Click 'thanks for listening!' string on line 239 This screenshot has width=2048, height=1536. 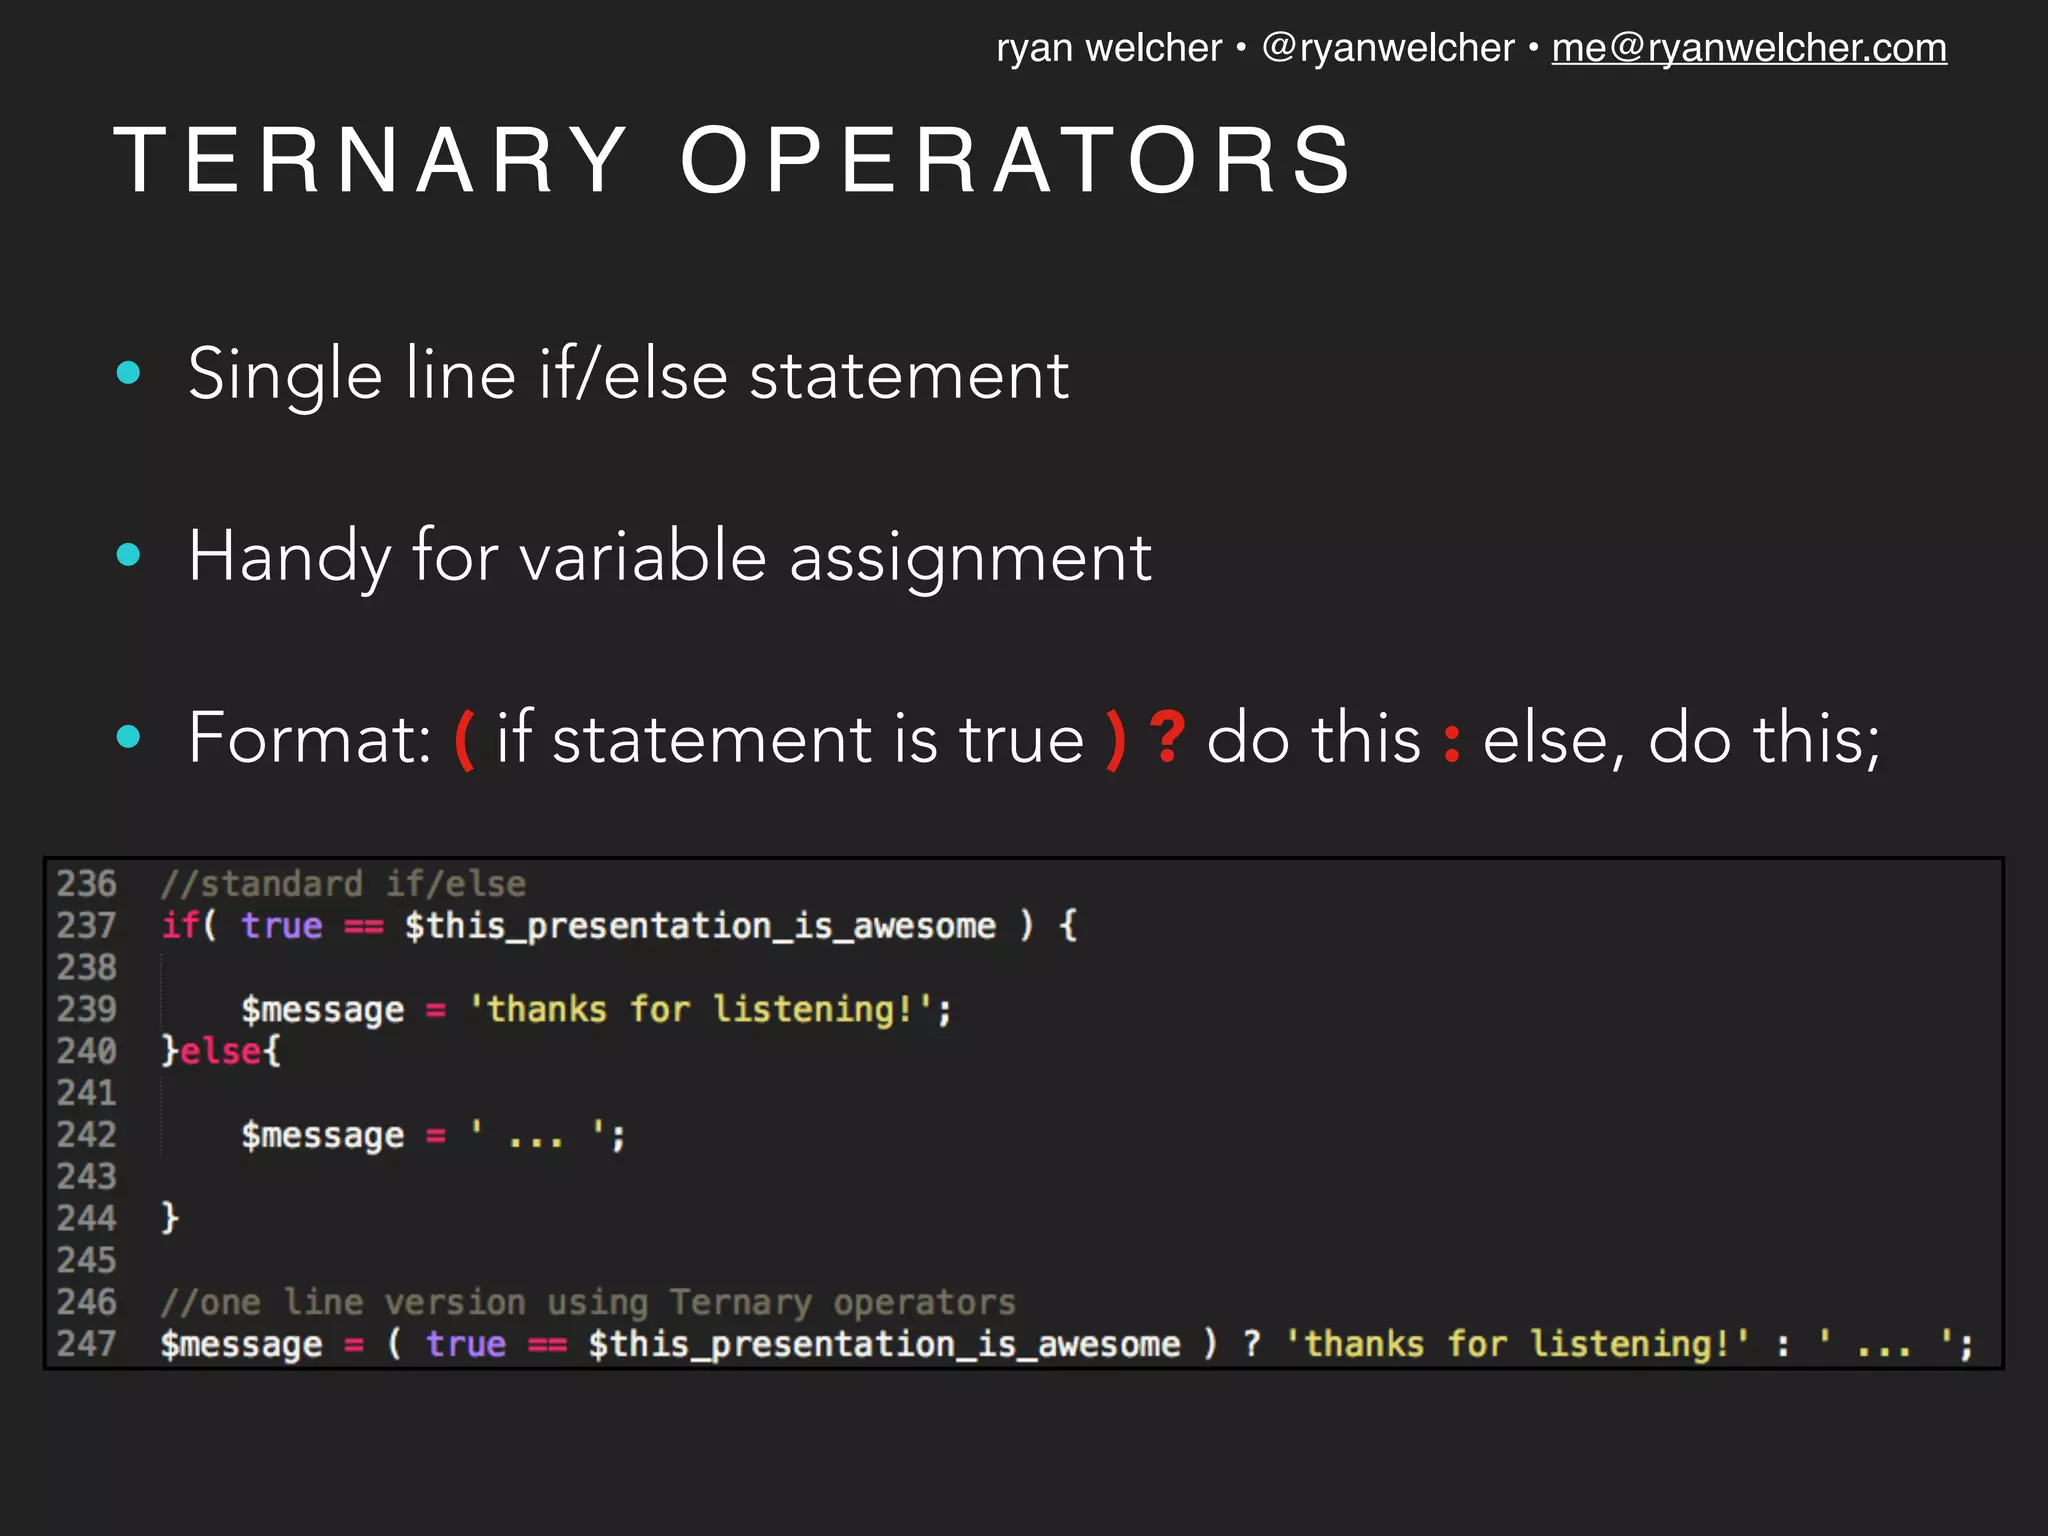pyautogui.click(x=700, y=1009)
